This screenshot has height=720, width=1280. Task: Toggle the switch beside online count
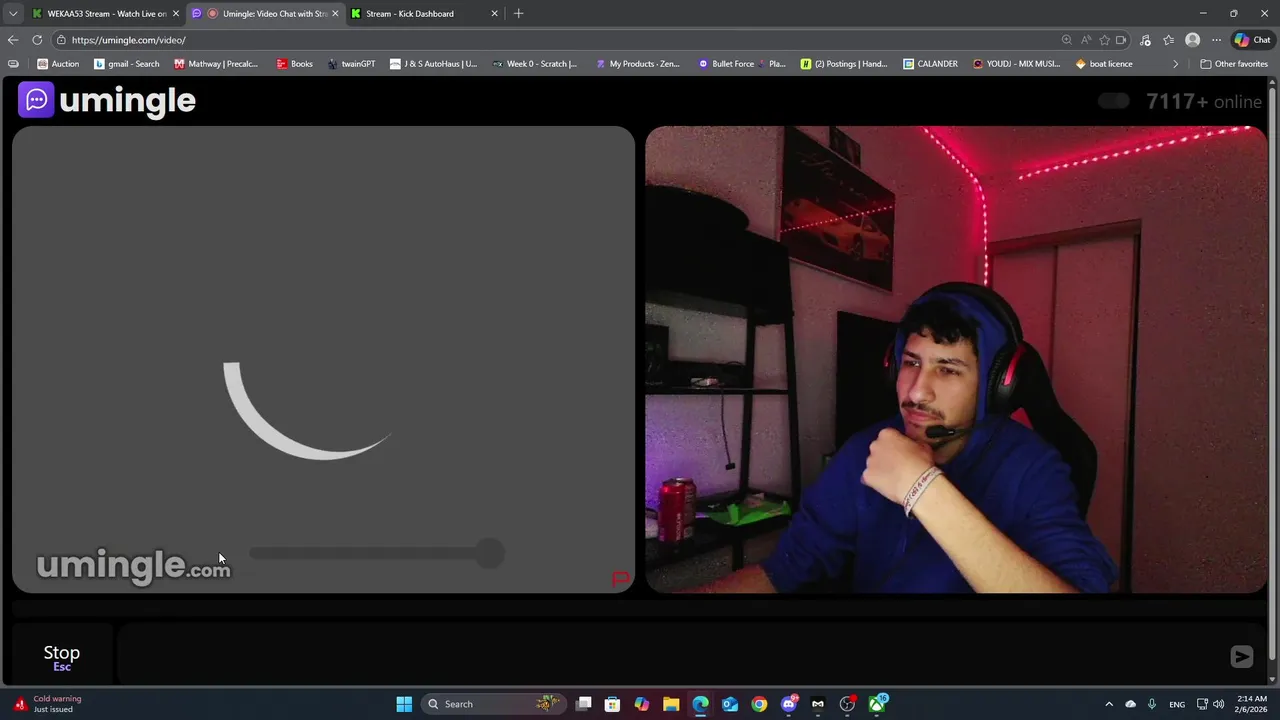coord(1113,101)
